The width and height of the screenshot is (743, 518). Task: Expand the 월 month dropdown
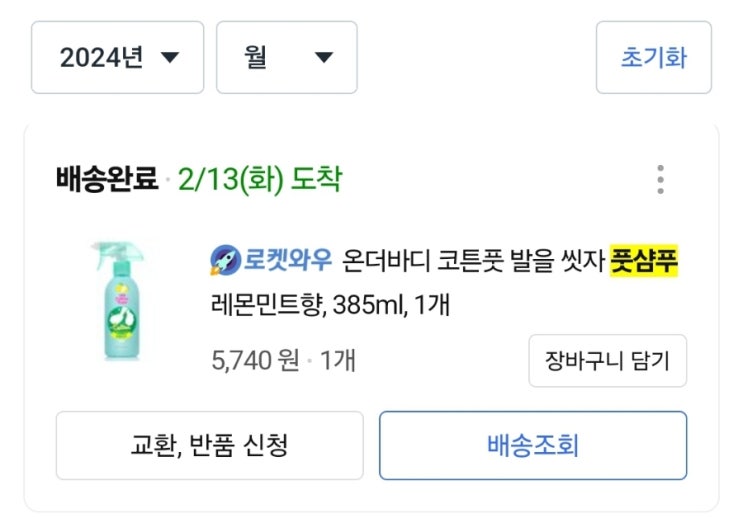tap(286, 58)
